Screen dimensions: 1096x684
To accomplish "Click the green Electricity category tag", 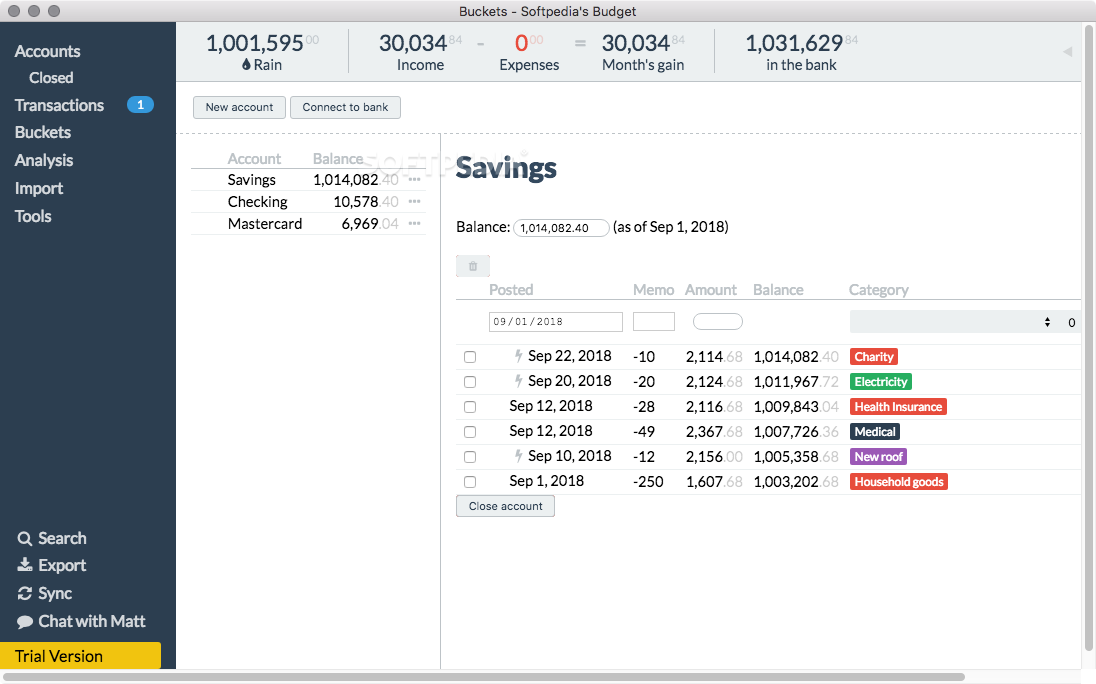I will 881,381.
